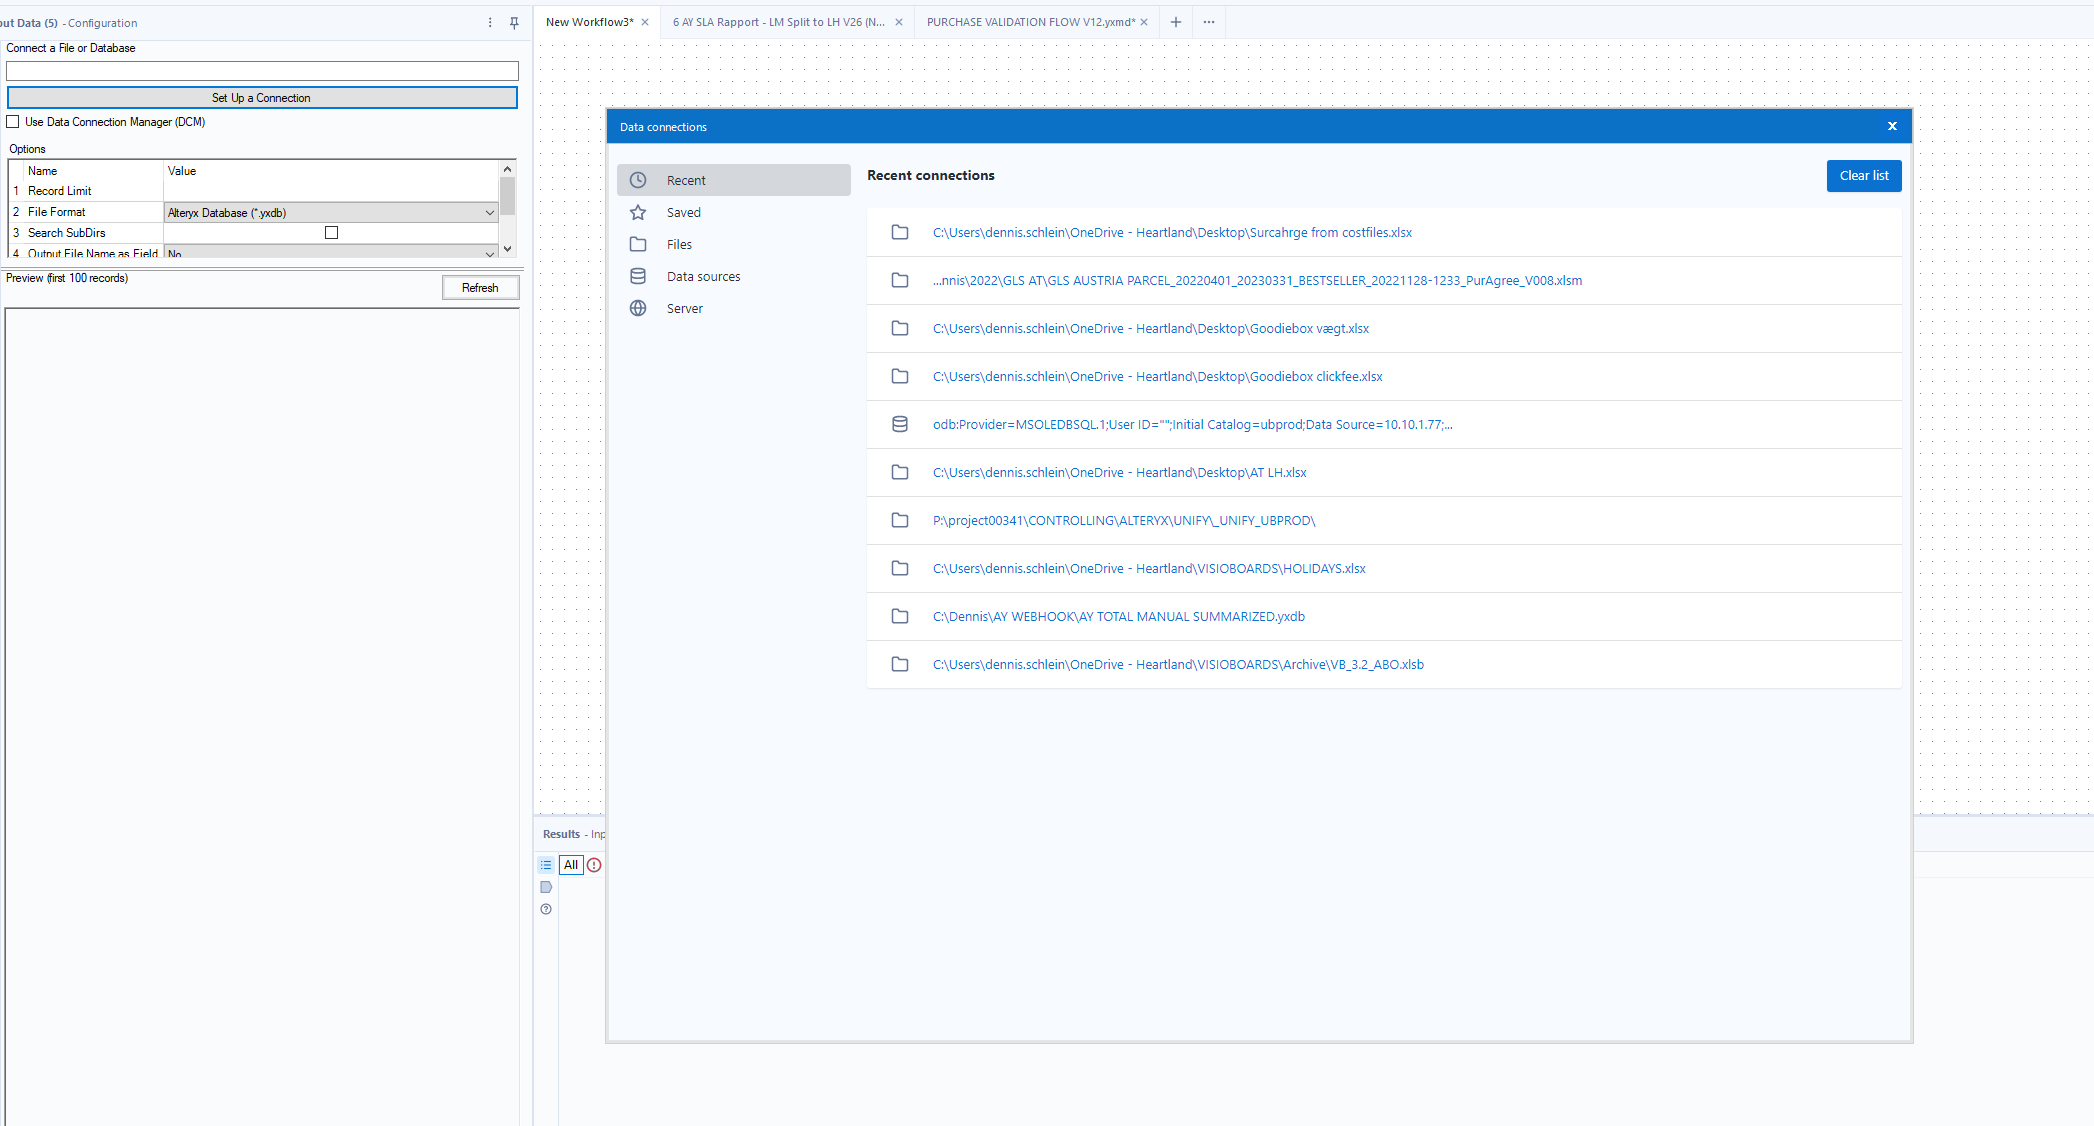This screenshot has width=2094, height=1126.
Task: Filter Results by error messages
Action: tap(594, 865)
